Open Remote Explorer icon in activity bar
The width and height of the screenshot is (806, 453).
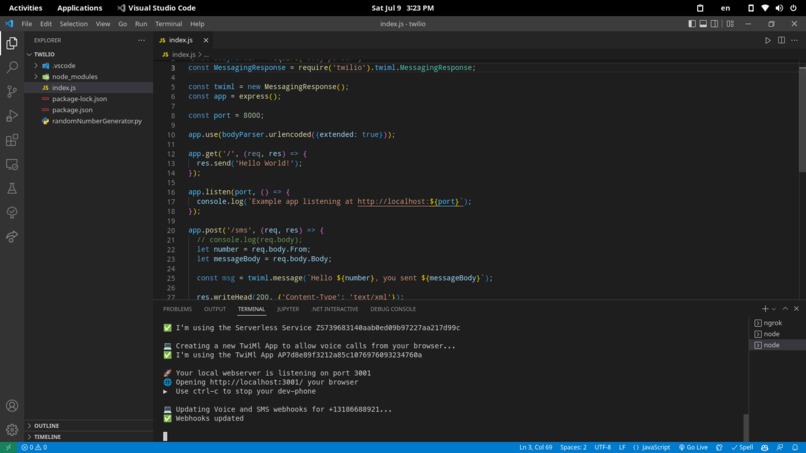click(x=12, y=165)
